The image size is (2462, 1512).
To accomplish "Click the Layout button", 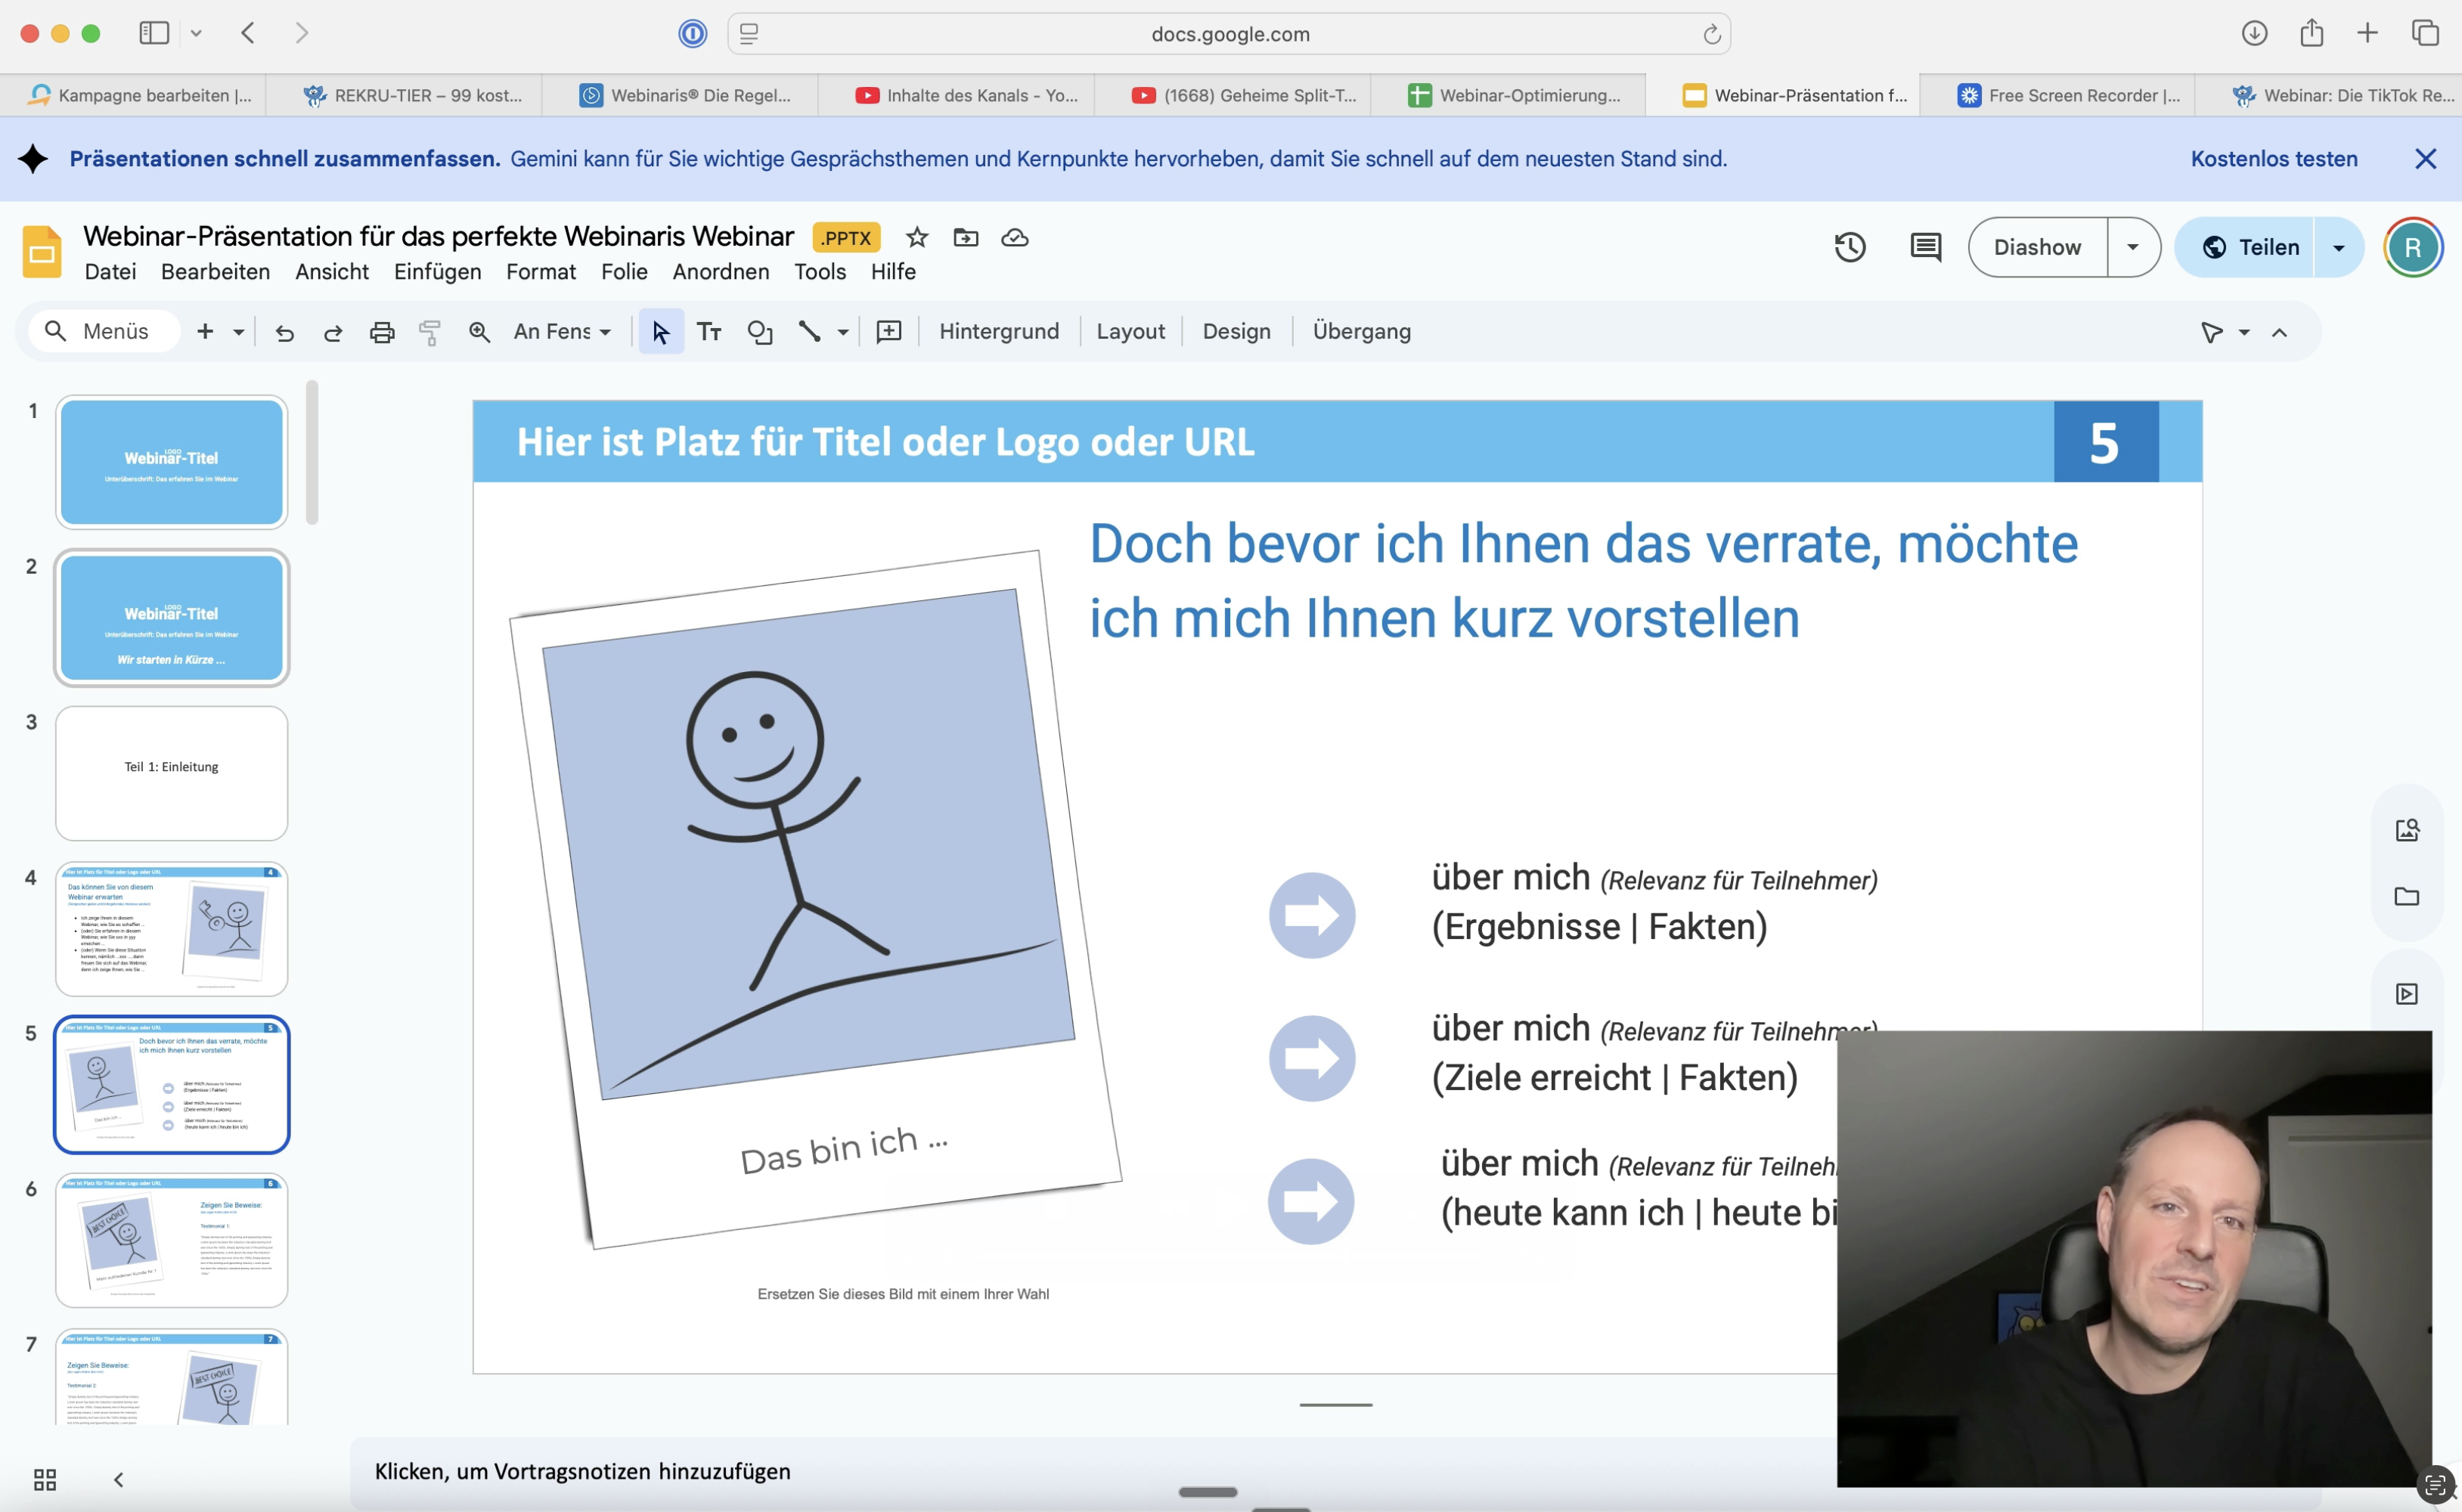I will (1130, 332).
